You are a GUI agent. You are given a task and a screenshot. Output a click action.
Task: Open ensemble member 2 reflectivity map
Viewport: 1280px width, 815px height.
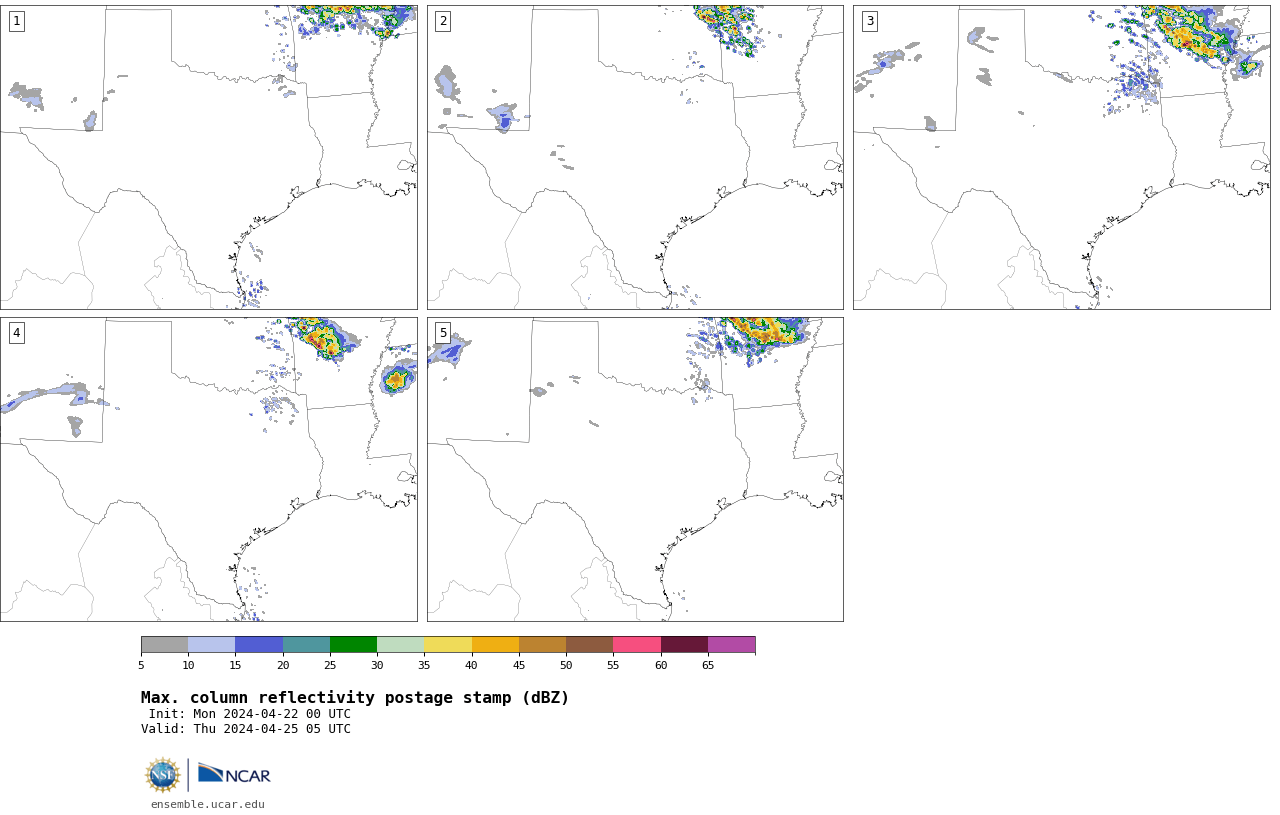click(635, 157)
